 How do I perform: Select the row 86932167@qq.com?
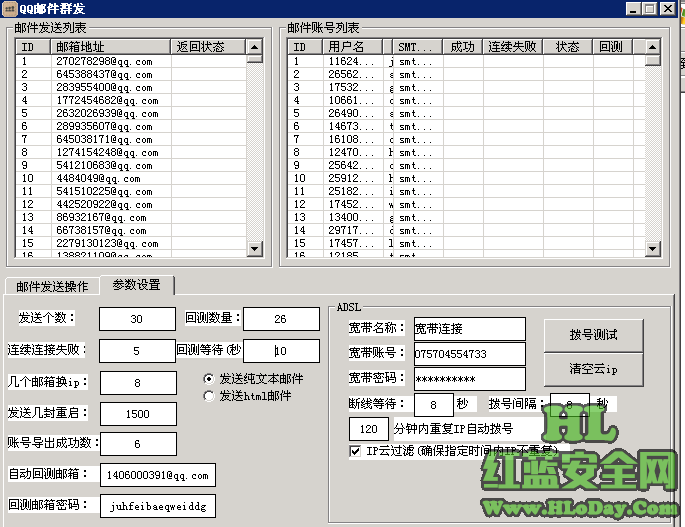pos(131,217)
